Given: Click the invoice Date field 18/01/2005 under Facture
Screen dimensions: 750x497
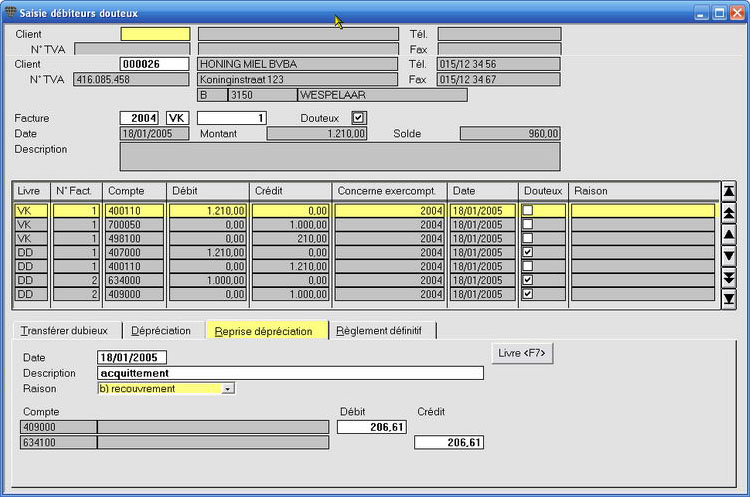Looking at the screenshot, I should [x=154, y=133].
